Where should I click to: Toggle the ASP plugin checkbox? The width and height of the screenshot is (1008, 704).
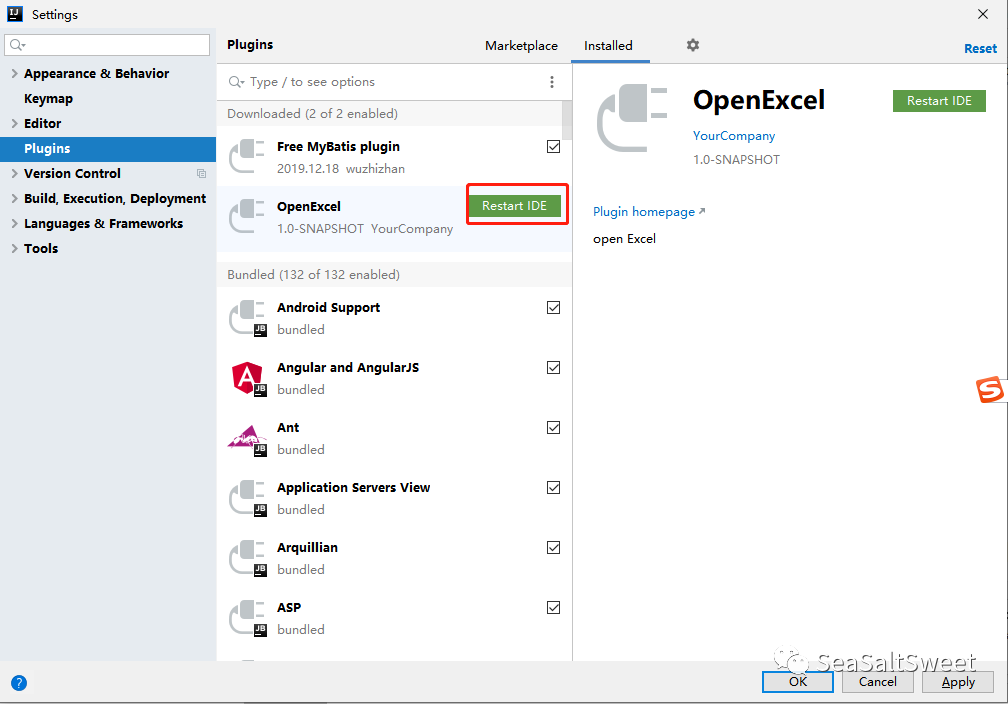(x=554, y=608)
